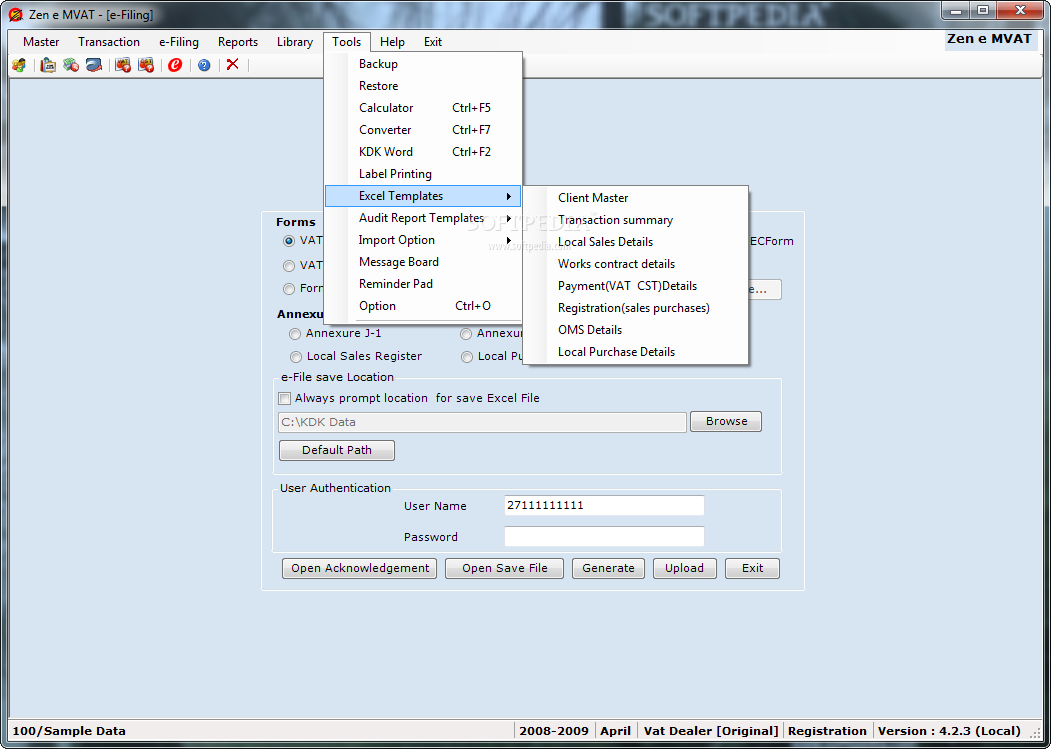Viewport: 1051px width, 749px height.
Task: Select Payment(VAT CST)Details template
Action: pyautogui.click(x=635, y=286)
